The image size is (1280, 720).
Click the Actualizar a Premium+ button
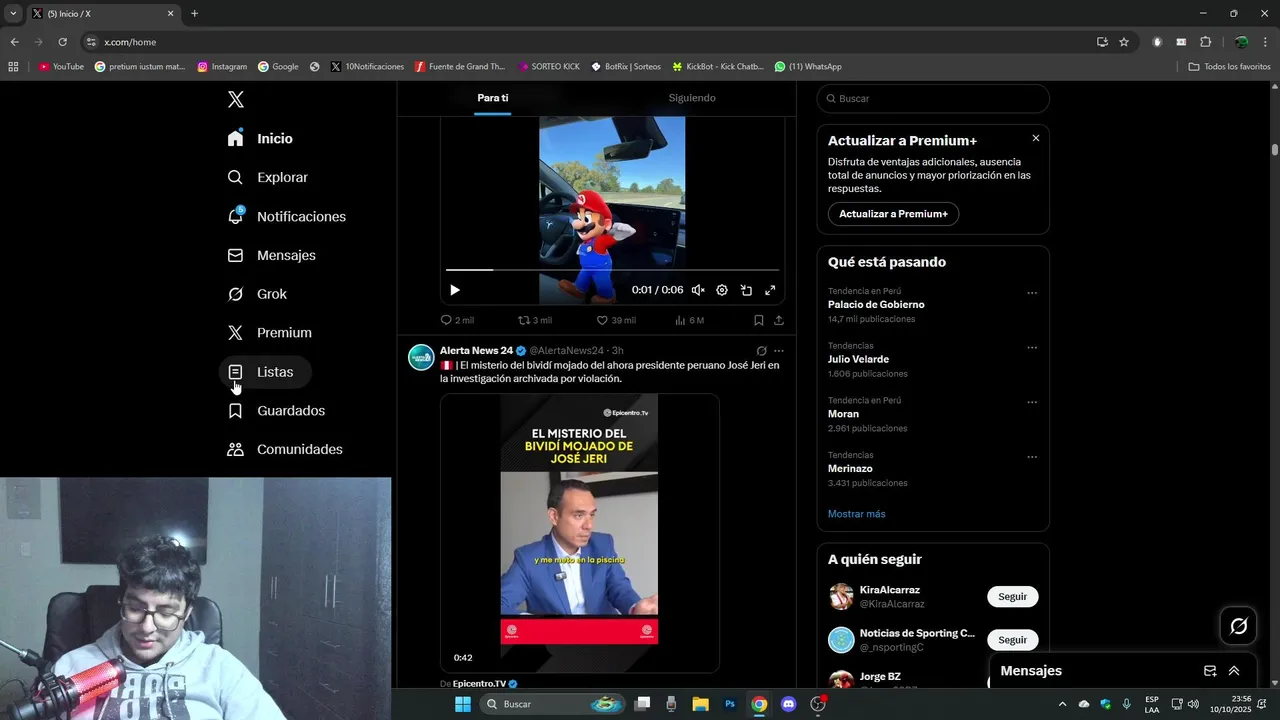pyautogui.click(x=893, y=214)
